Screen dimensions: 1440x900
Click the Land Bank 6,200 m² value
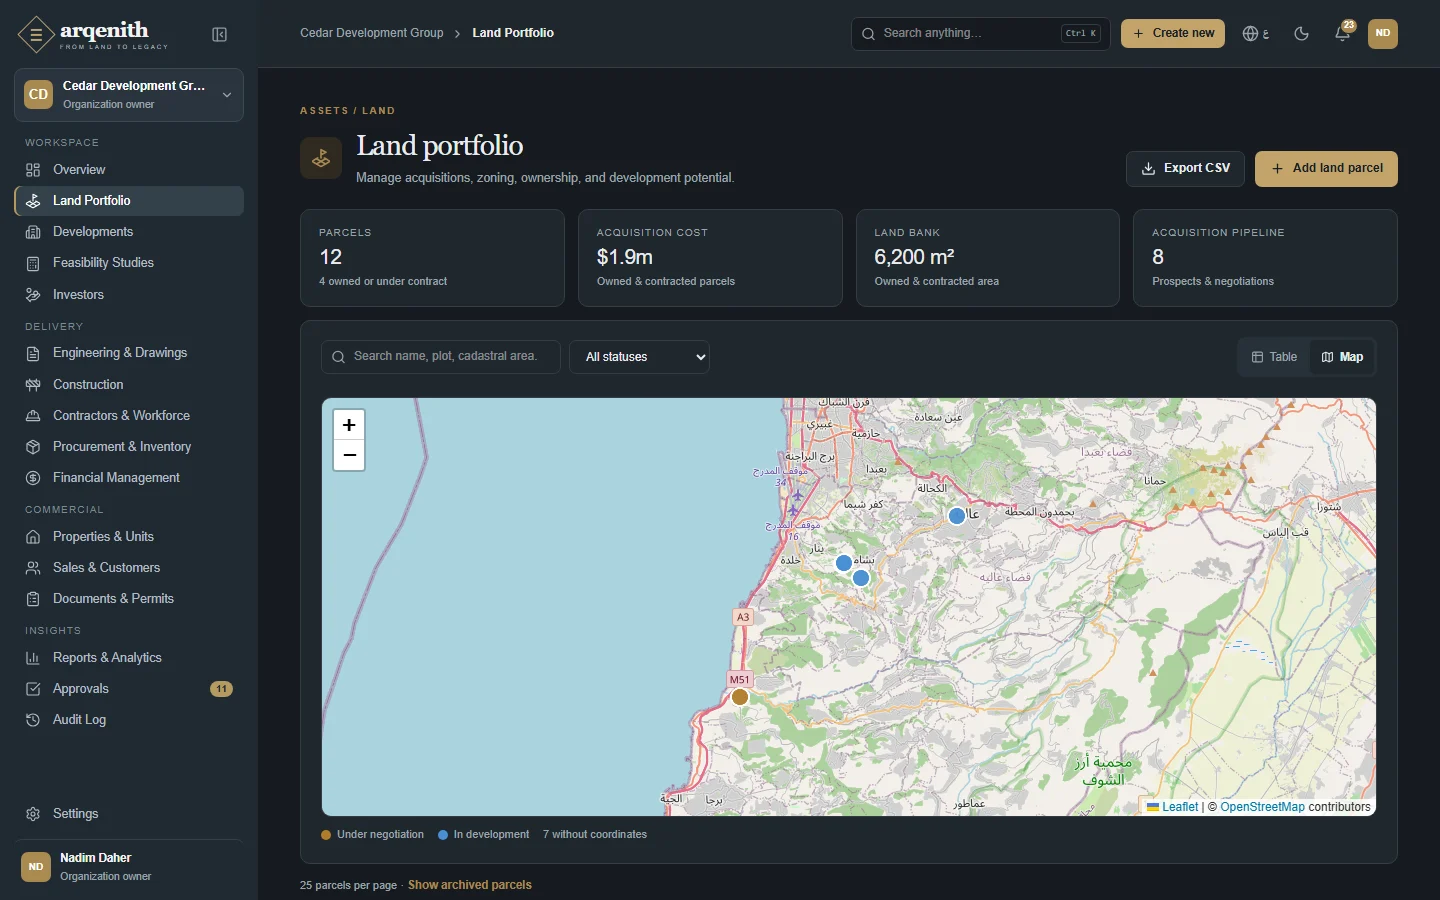click(914, 257)
